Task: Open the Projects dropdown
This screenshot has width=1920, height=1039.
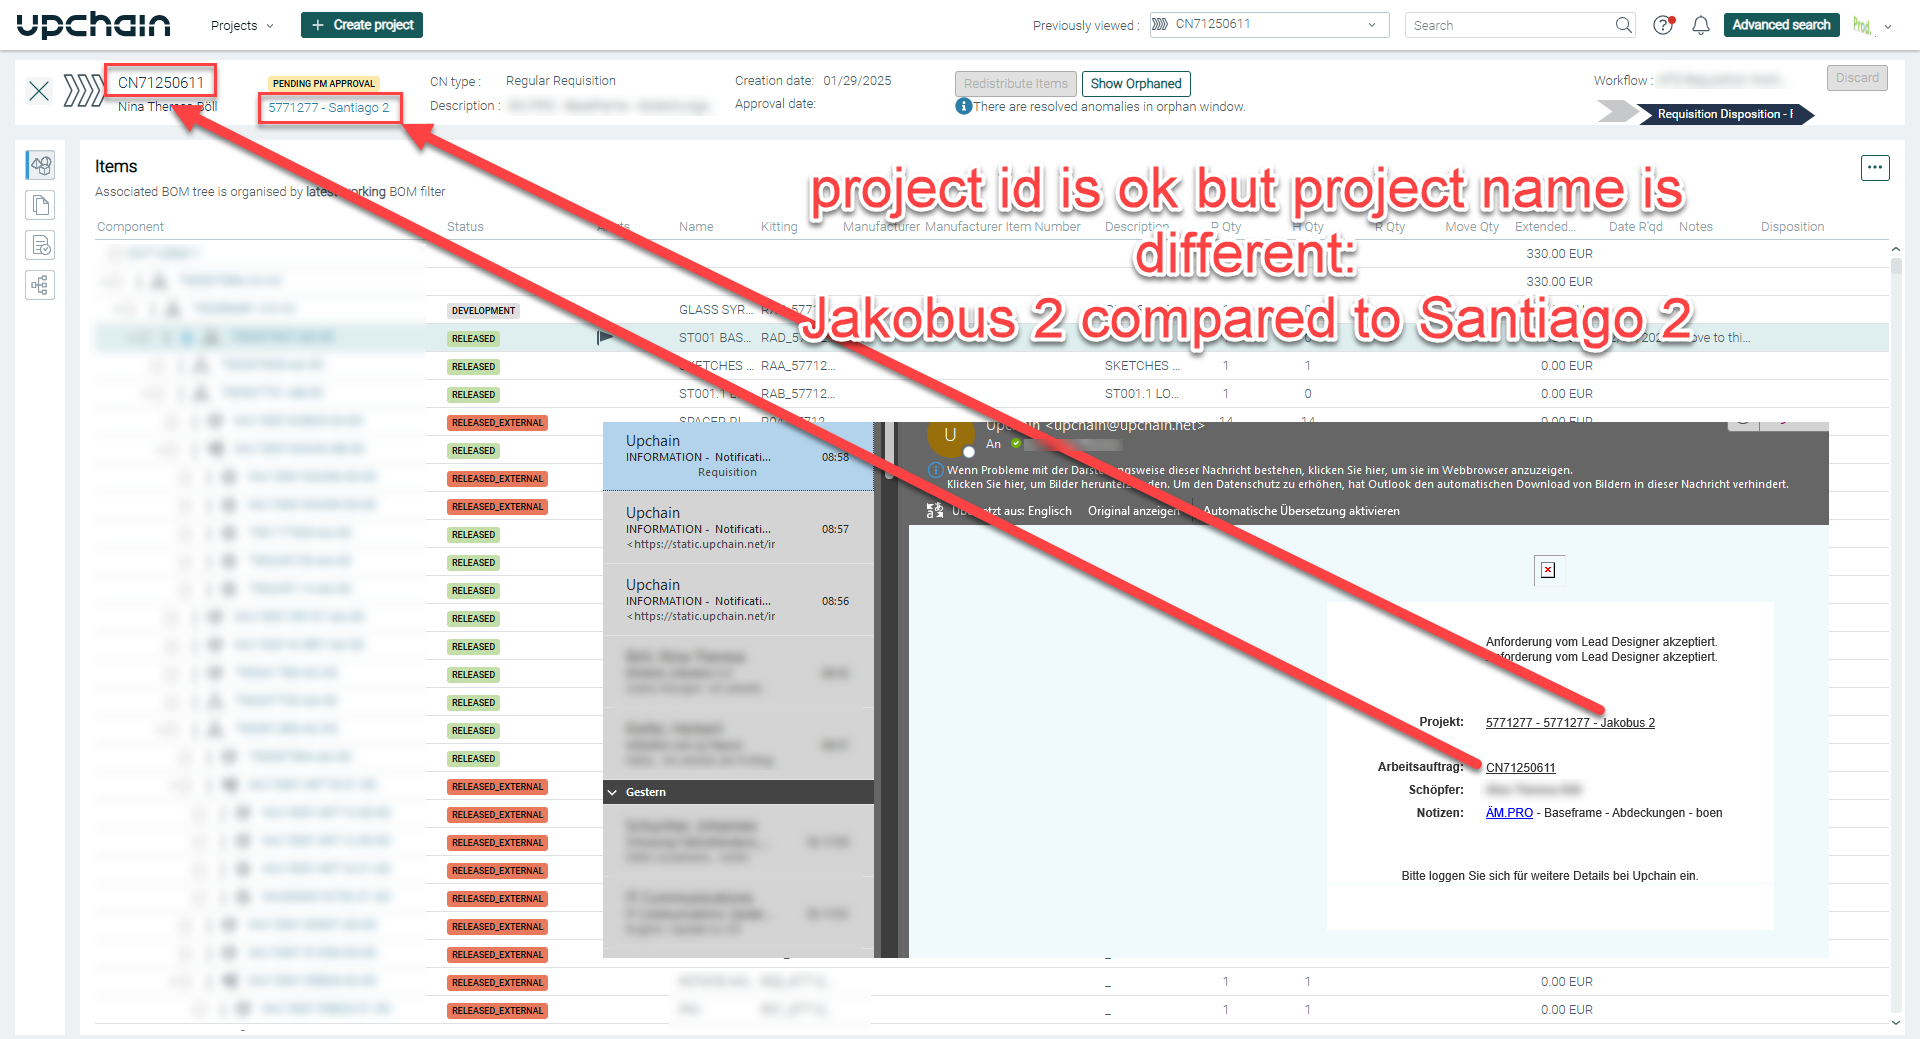Action: coord(241,25)
